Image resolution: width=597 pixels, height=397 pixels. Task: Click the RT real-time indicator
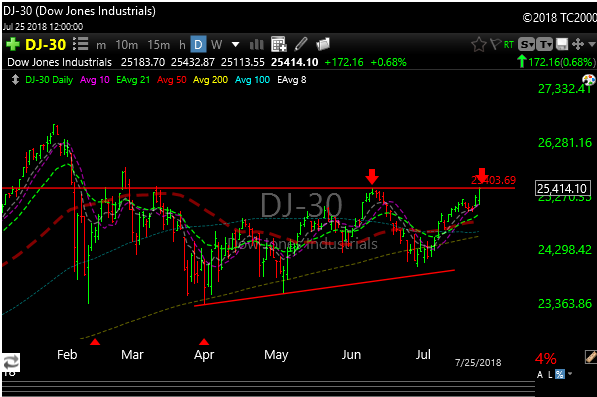(509, 45)
